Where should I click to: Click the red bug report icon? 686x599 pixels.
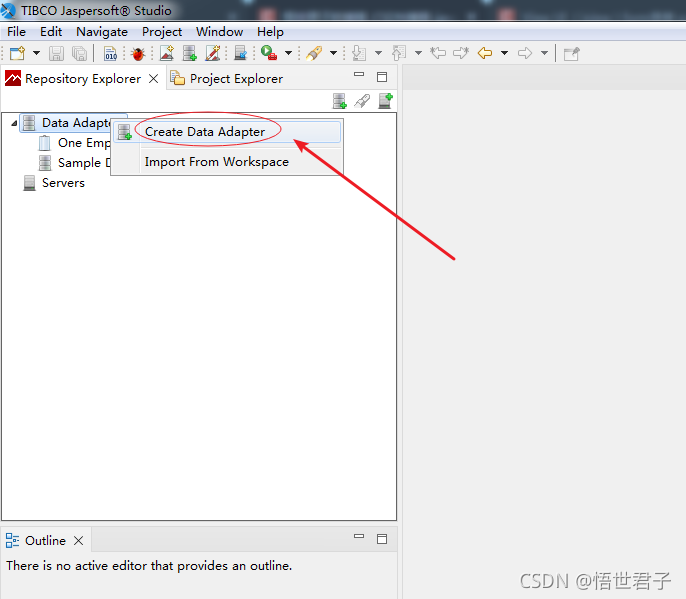point(138,54)
